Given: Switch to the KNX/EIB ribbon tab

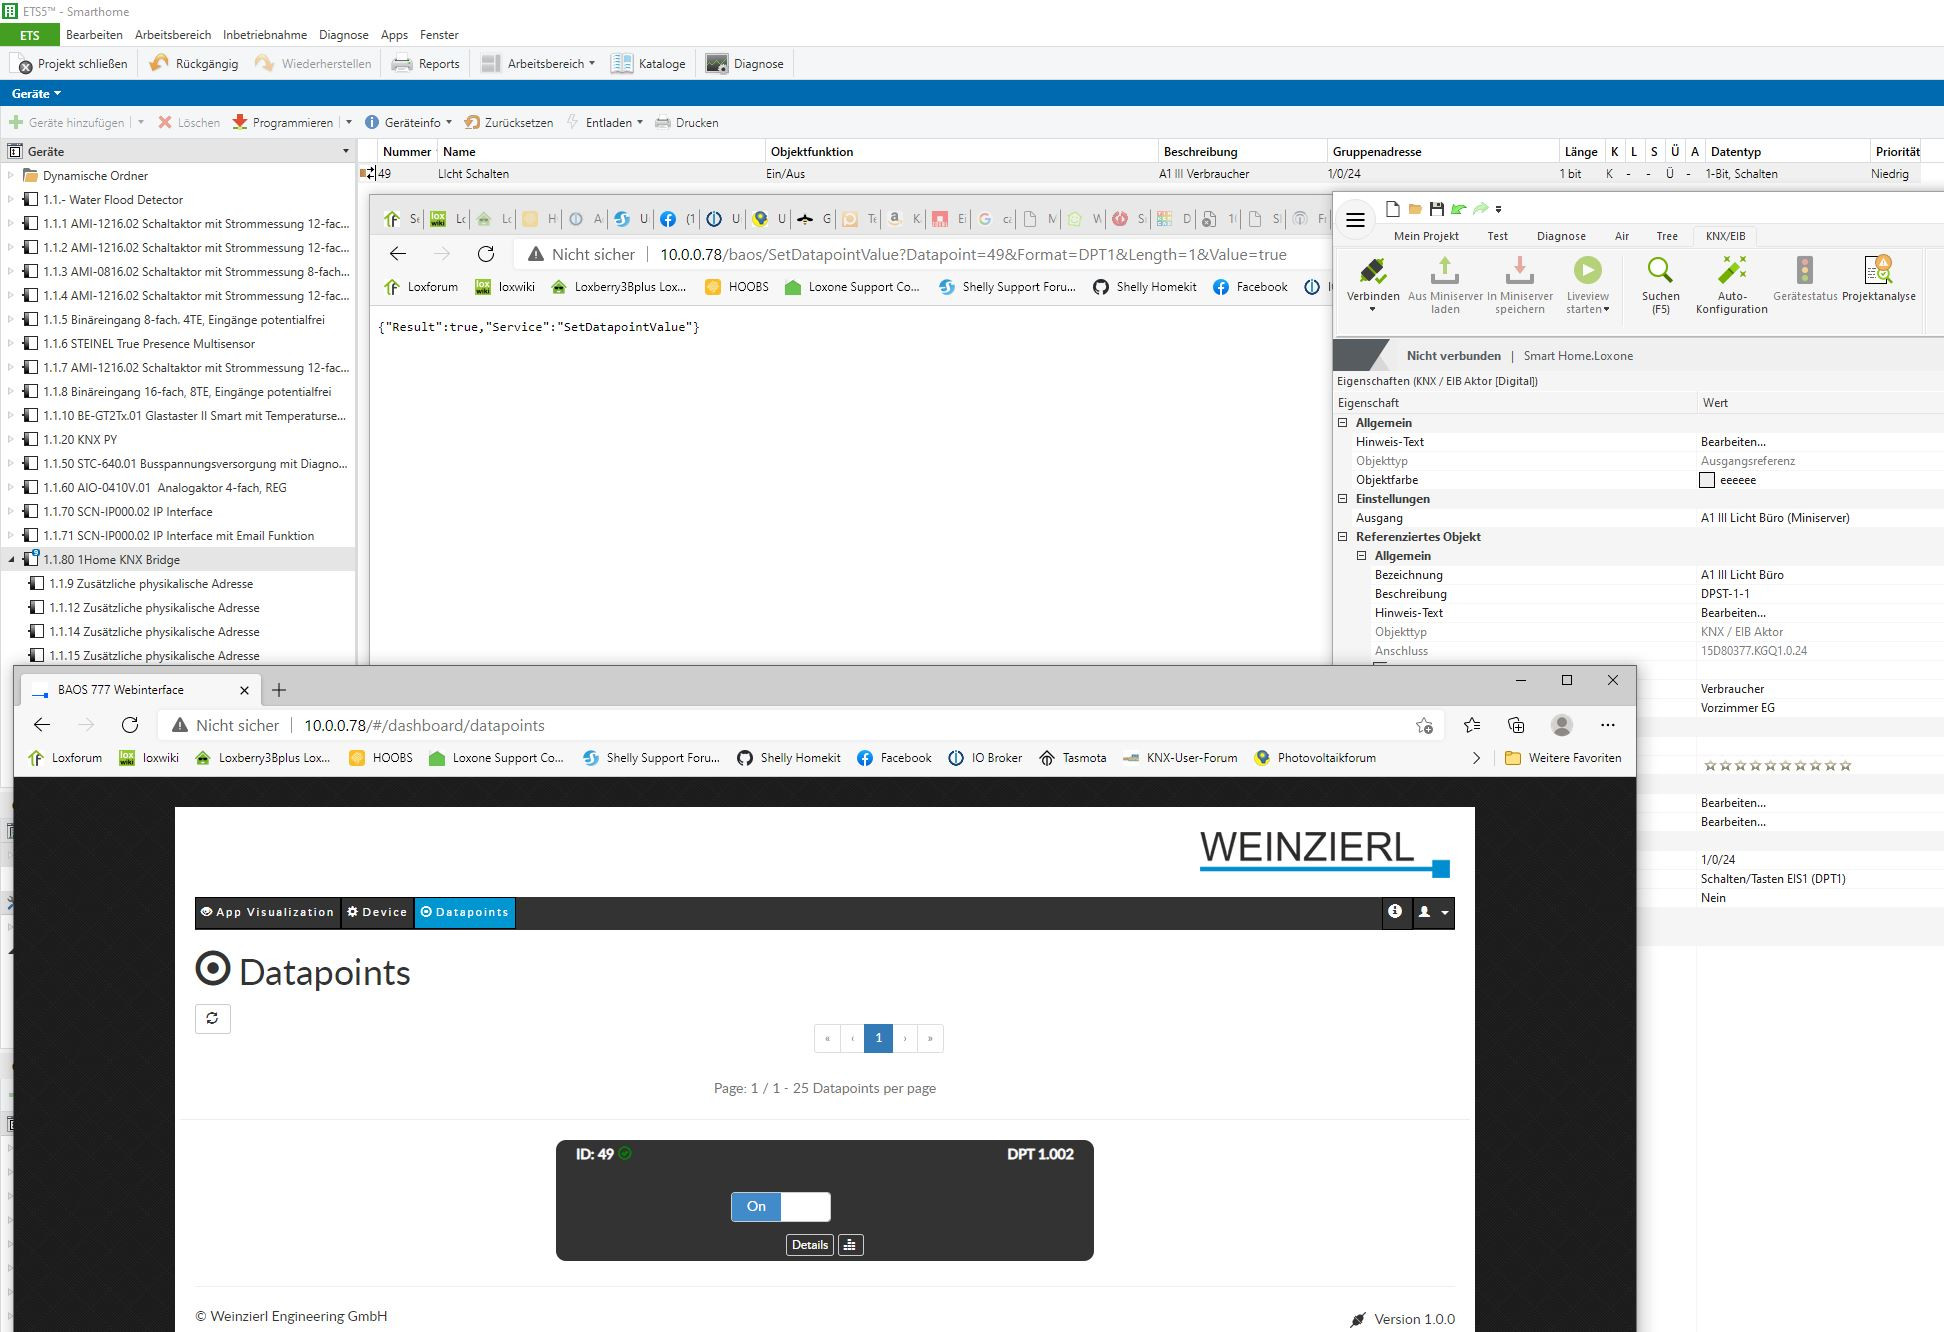Looking at the screenshot, I should (x=1725, y=236).
